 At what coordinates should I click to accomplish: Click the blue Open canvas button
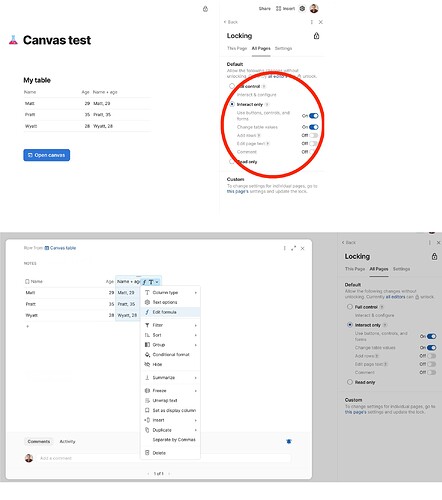coord(47,155)
